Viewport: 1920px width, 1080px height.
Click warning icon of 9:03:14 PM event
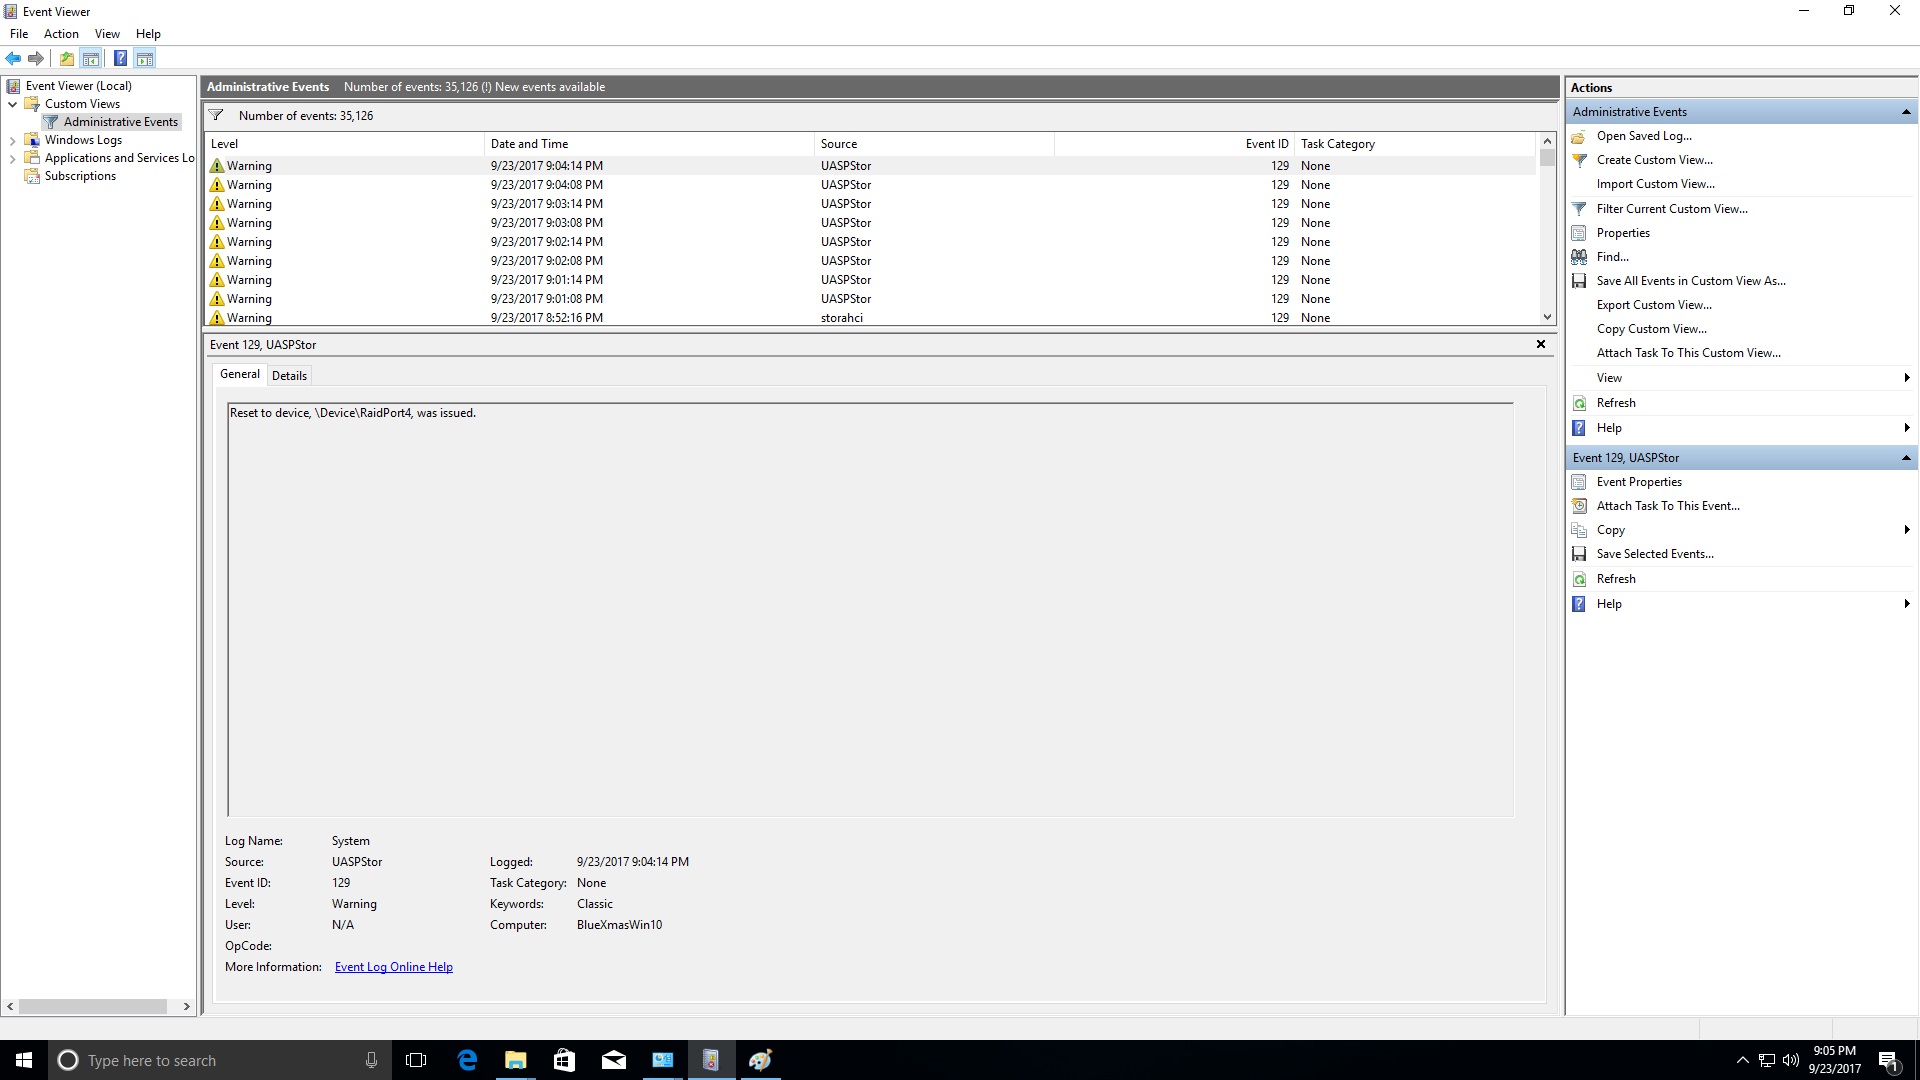point(217,204)
